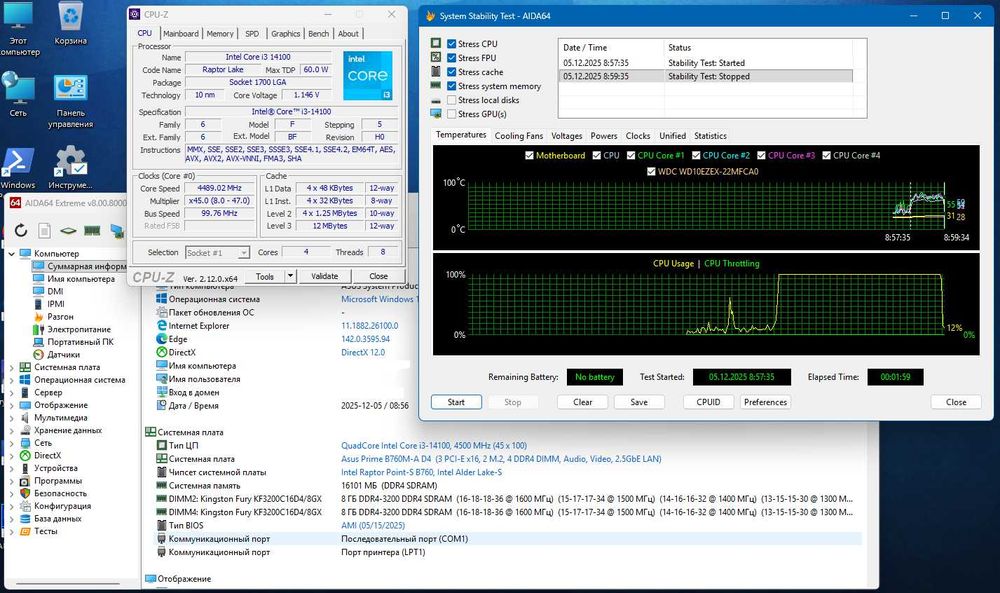The width and height of the screenshot is (1000, 593).
Task: Uncheck the Stress CPU checkbox
Action: pyautogui.click(x=452, y=43)
